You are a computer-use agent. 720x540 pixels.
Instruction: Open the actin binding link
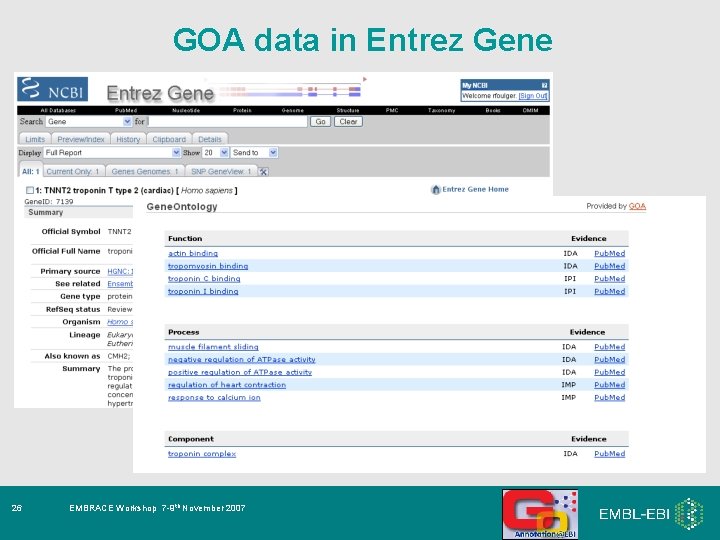(x=193, y=253)
